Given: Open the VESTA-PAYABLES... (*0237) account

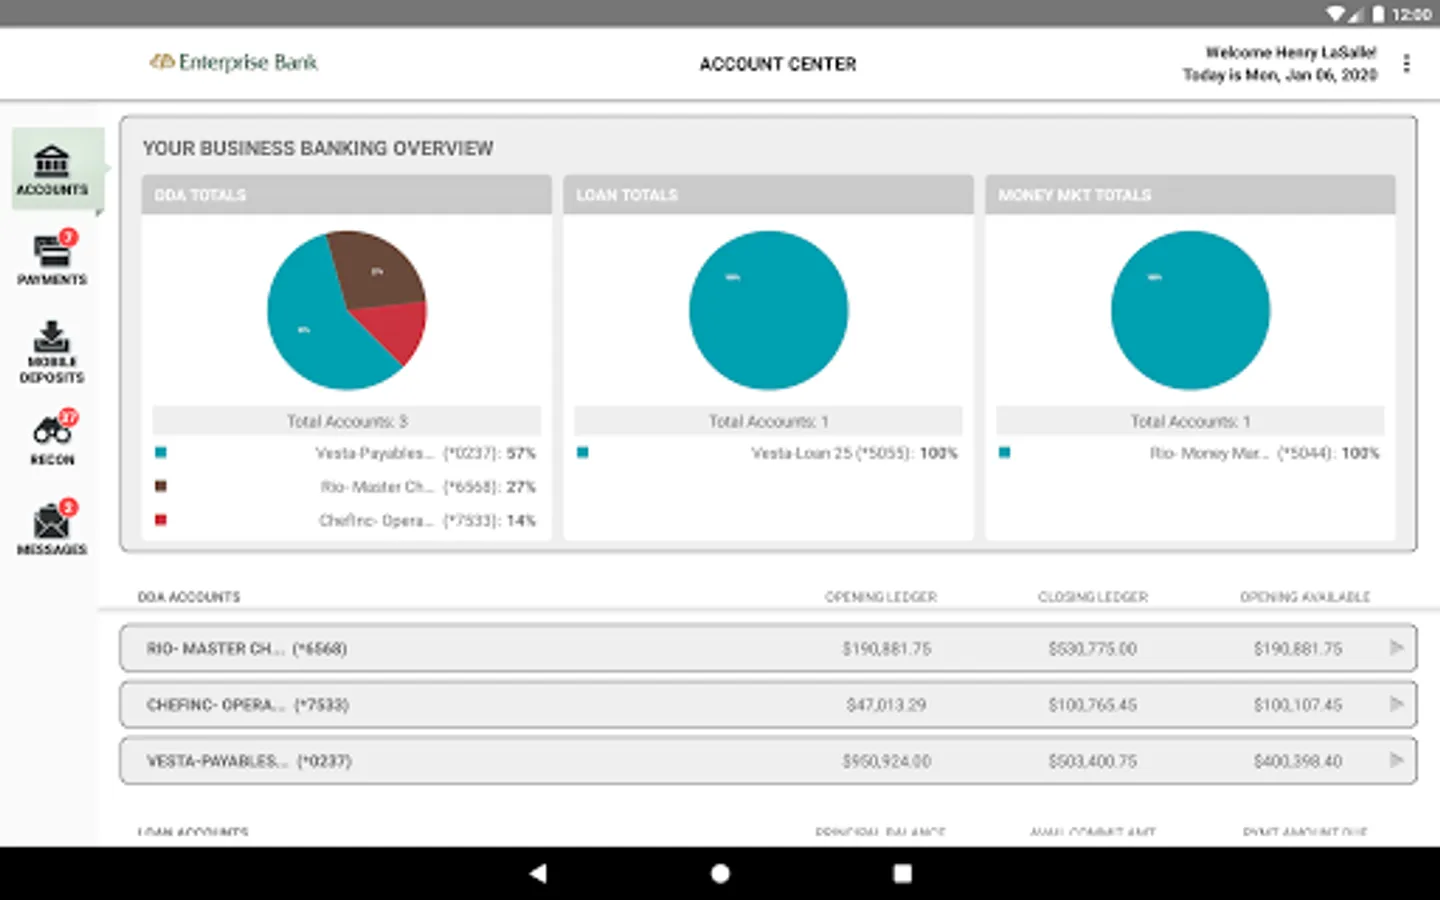Looking at the screenshot, I should 768,760.
